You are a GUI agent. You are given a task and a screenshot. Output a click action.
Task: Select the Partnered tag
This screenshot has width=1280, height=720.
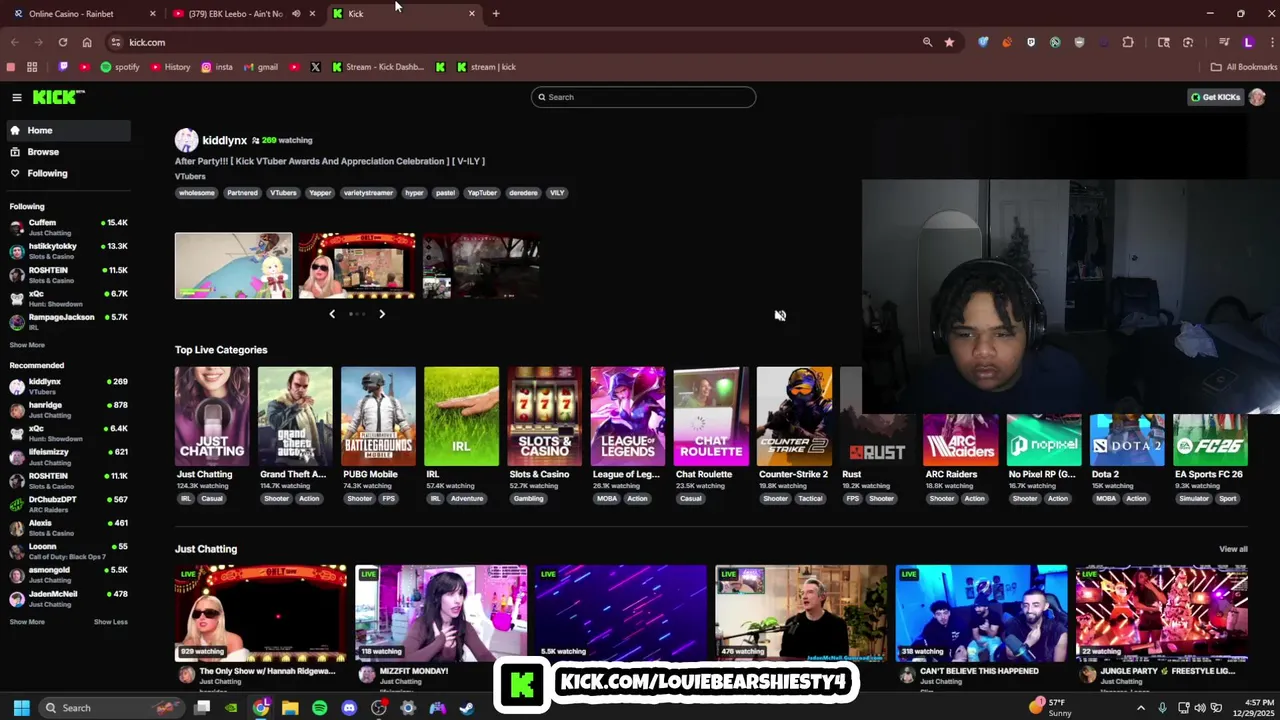point(242,193)
